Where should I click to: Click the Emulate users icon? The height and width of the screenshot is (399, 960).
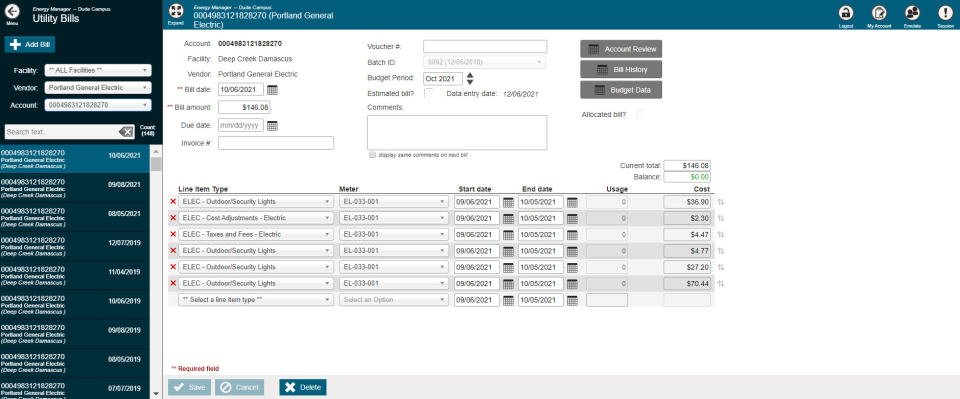(912, 12)
